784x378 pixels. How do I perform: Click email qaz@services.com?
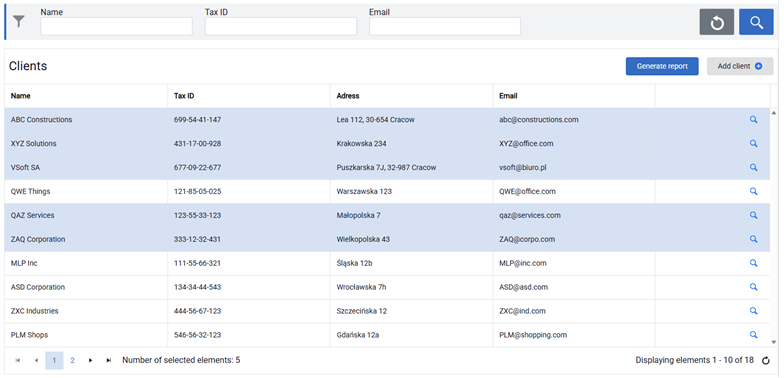click(x=530, y=216)
